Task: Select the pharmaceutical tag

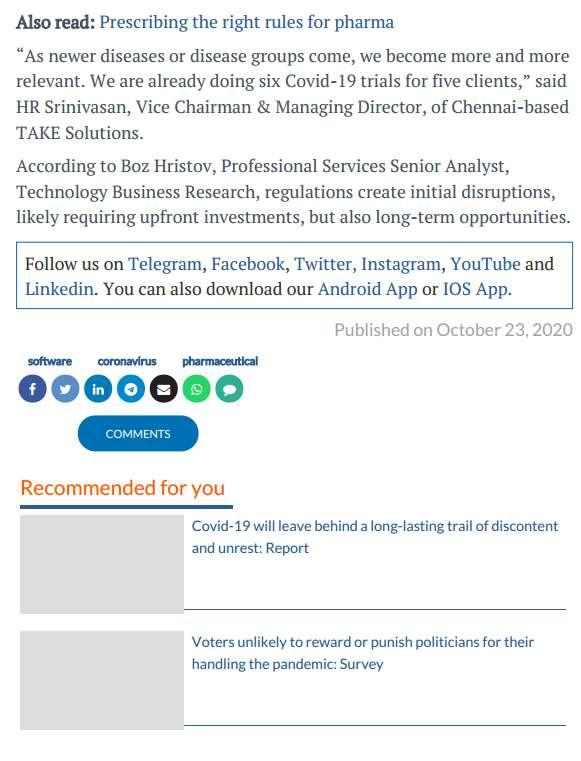Action: coord(220,361)
